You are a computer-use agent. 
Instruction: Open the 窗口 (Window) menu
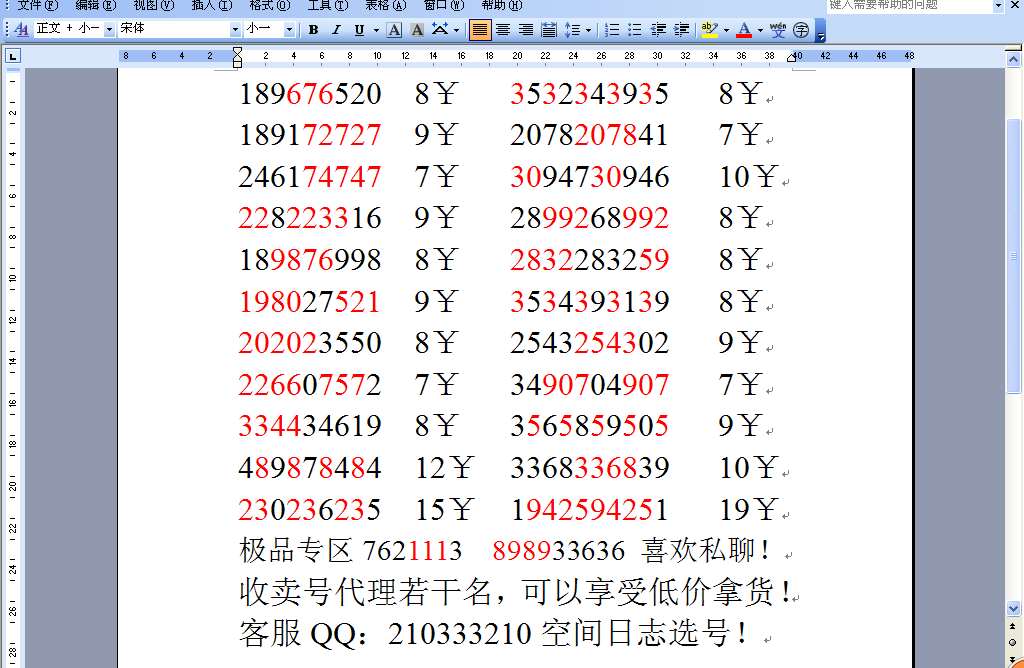[x=444, y=5]
